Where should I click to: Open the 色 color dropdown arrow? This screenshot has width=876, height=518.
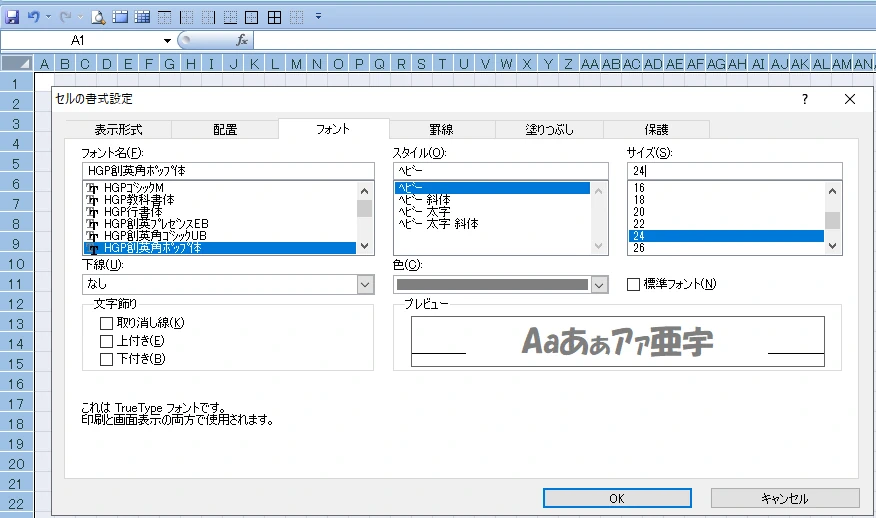[599, 285]
